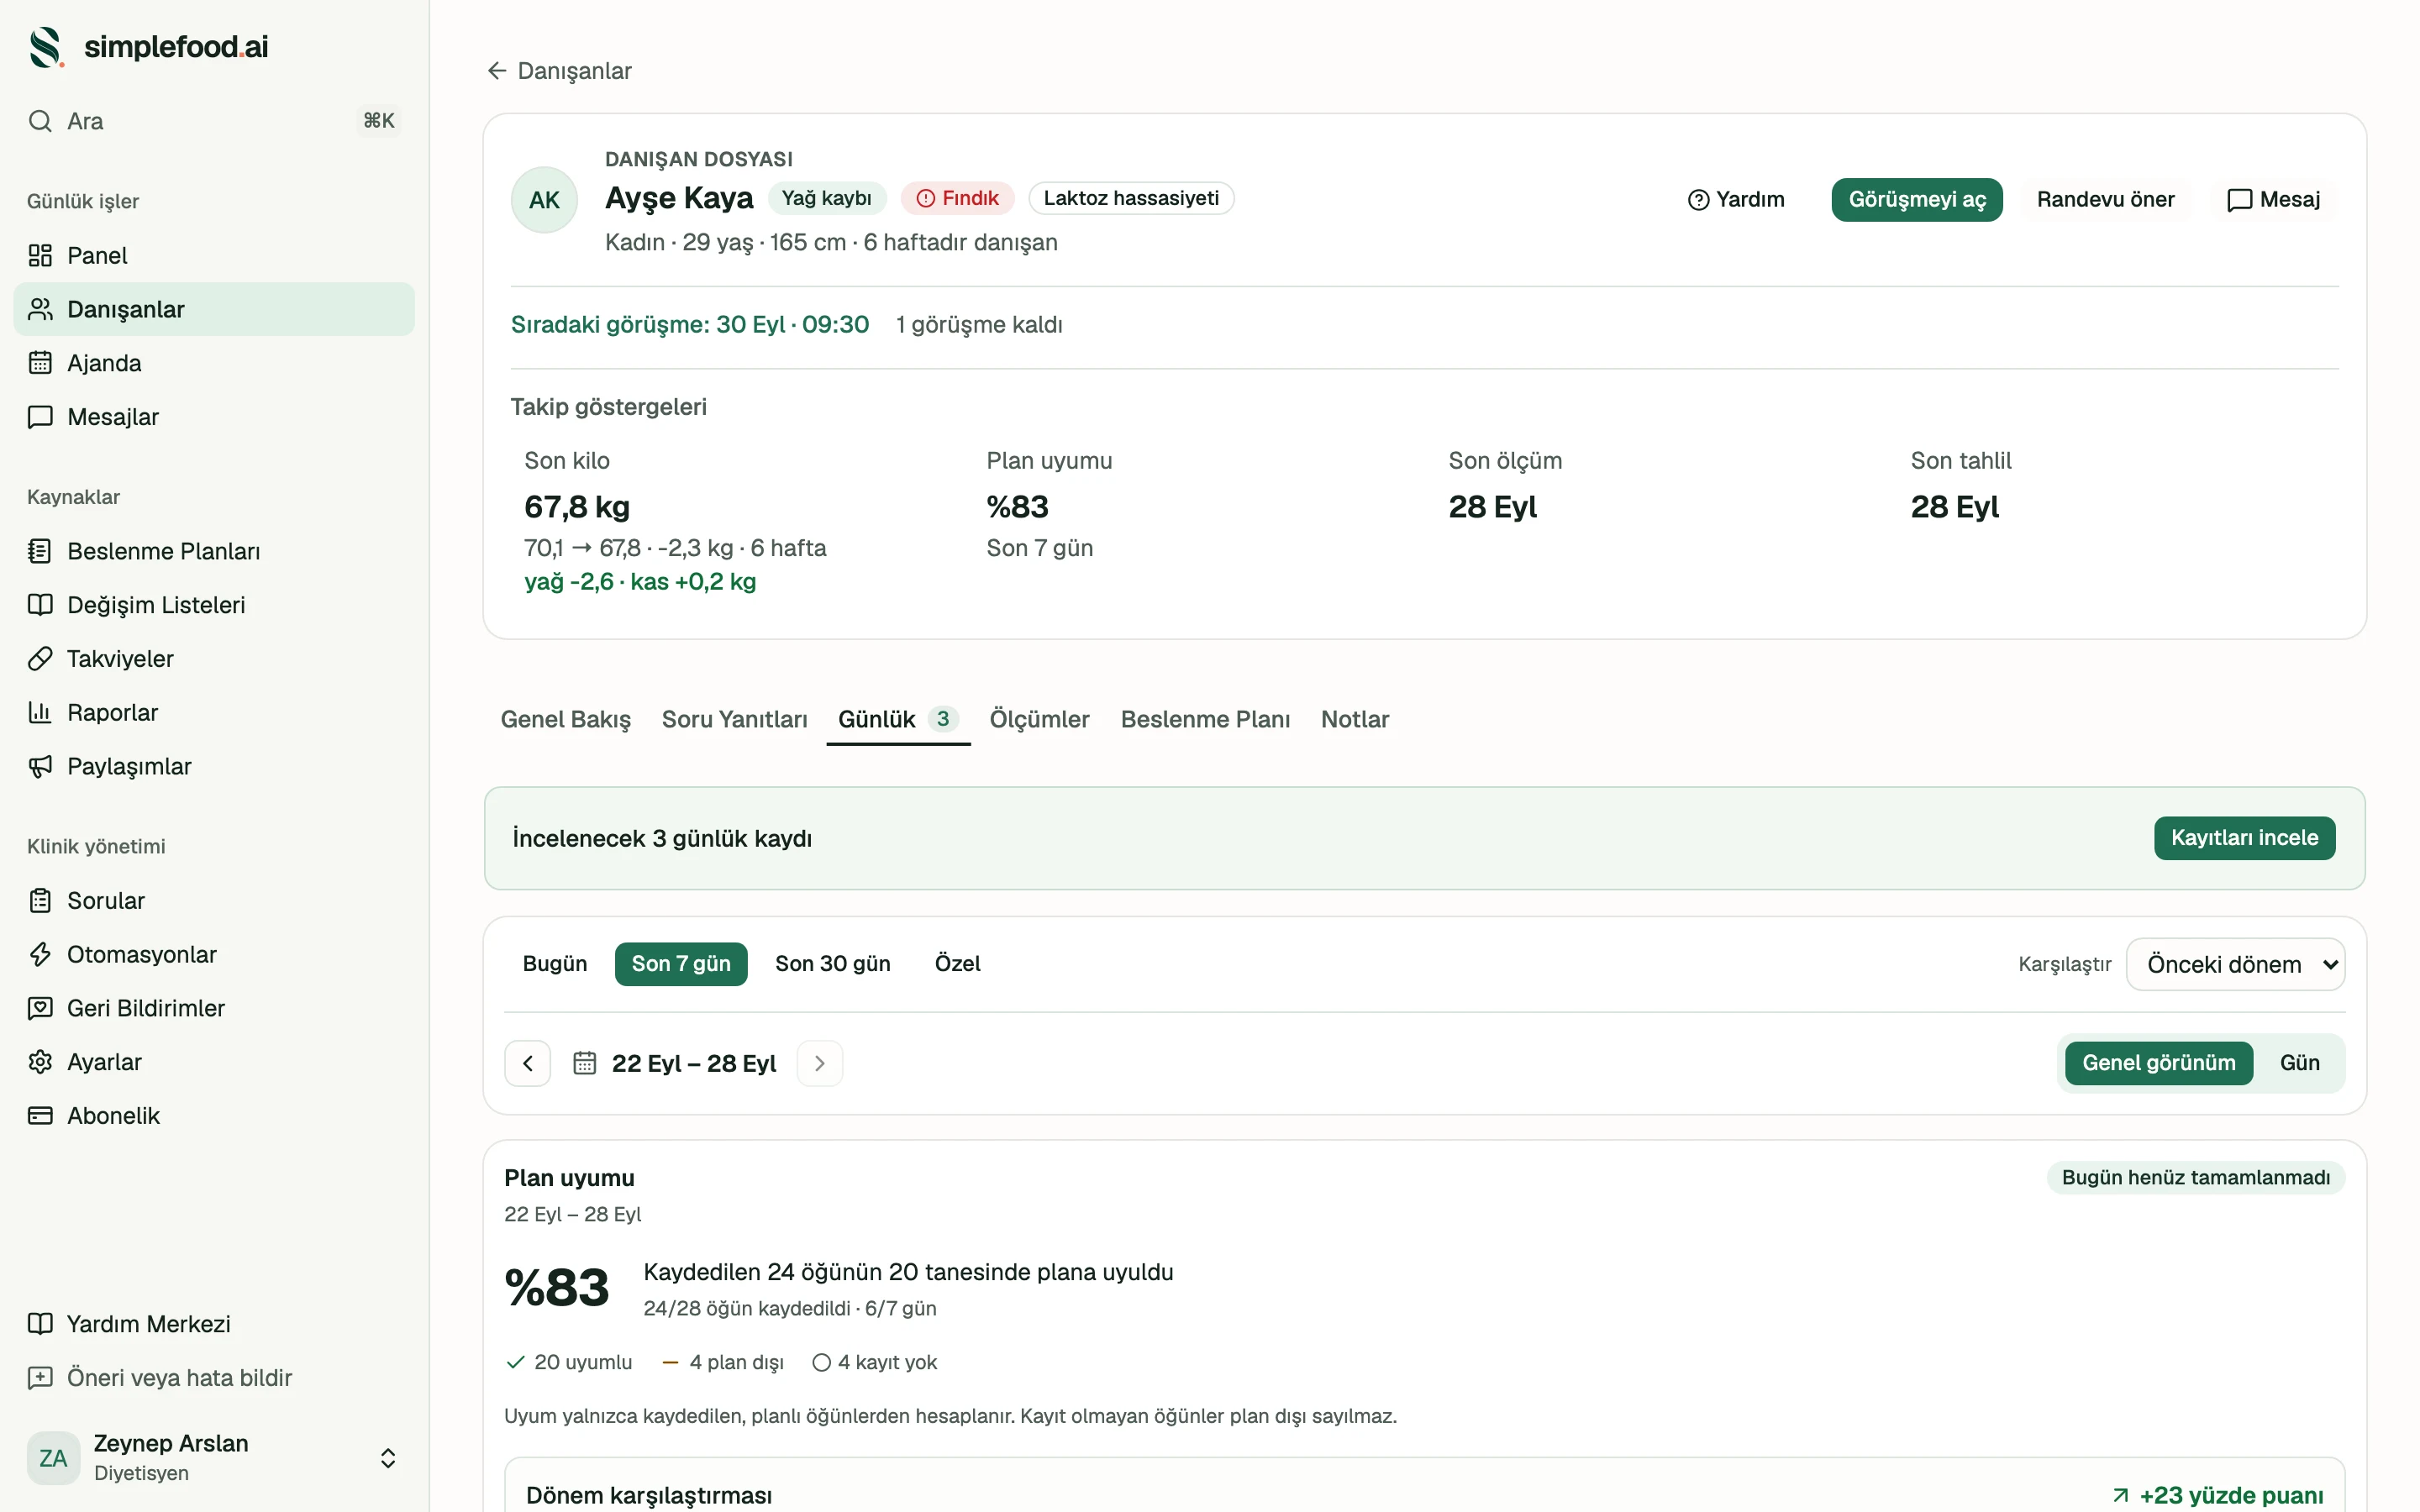Select the Son 30 gün period
The image size is (2420, 1512).
[833, 964]
